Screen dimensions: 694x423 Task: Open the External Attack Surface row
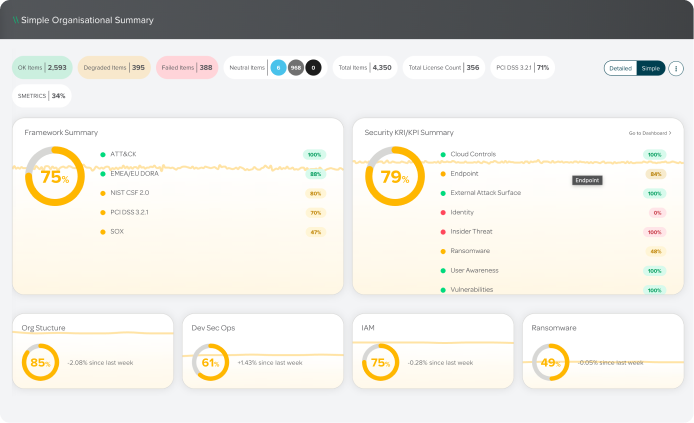point(553,193)
